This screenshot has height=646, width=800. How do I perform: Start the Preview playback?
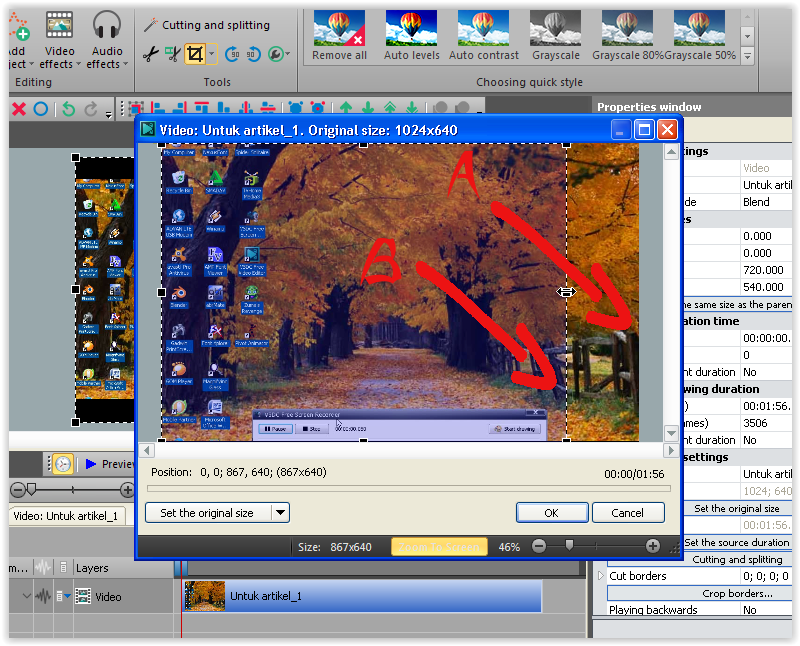click(x=109, y=464)
